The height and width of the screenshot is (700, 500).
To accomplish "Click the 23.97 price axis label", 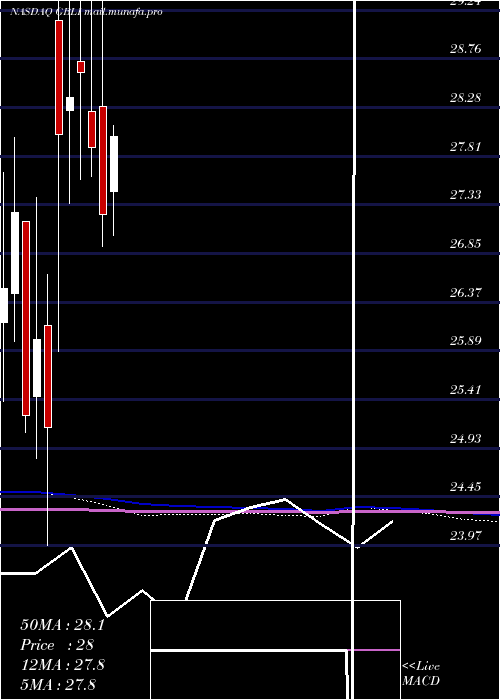I will 466,535.
